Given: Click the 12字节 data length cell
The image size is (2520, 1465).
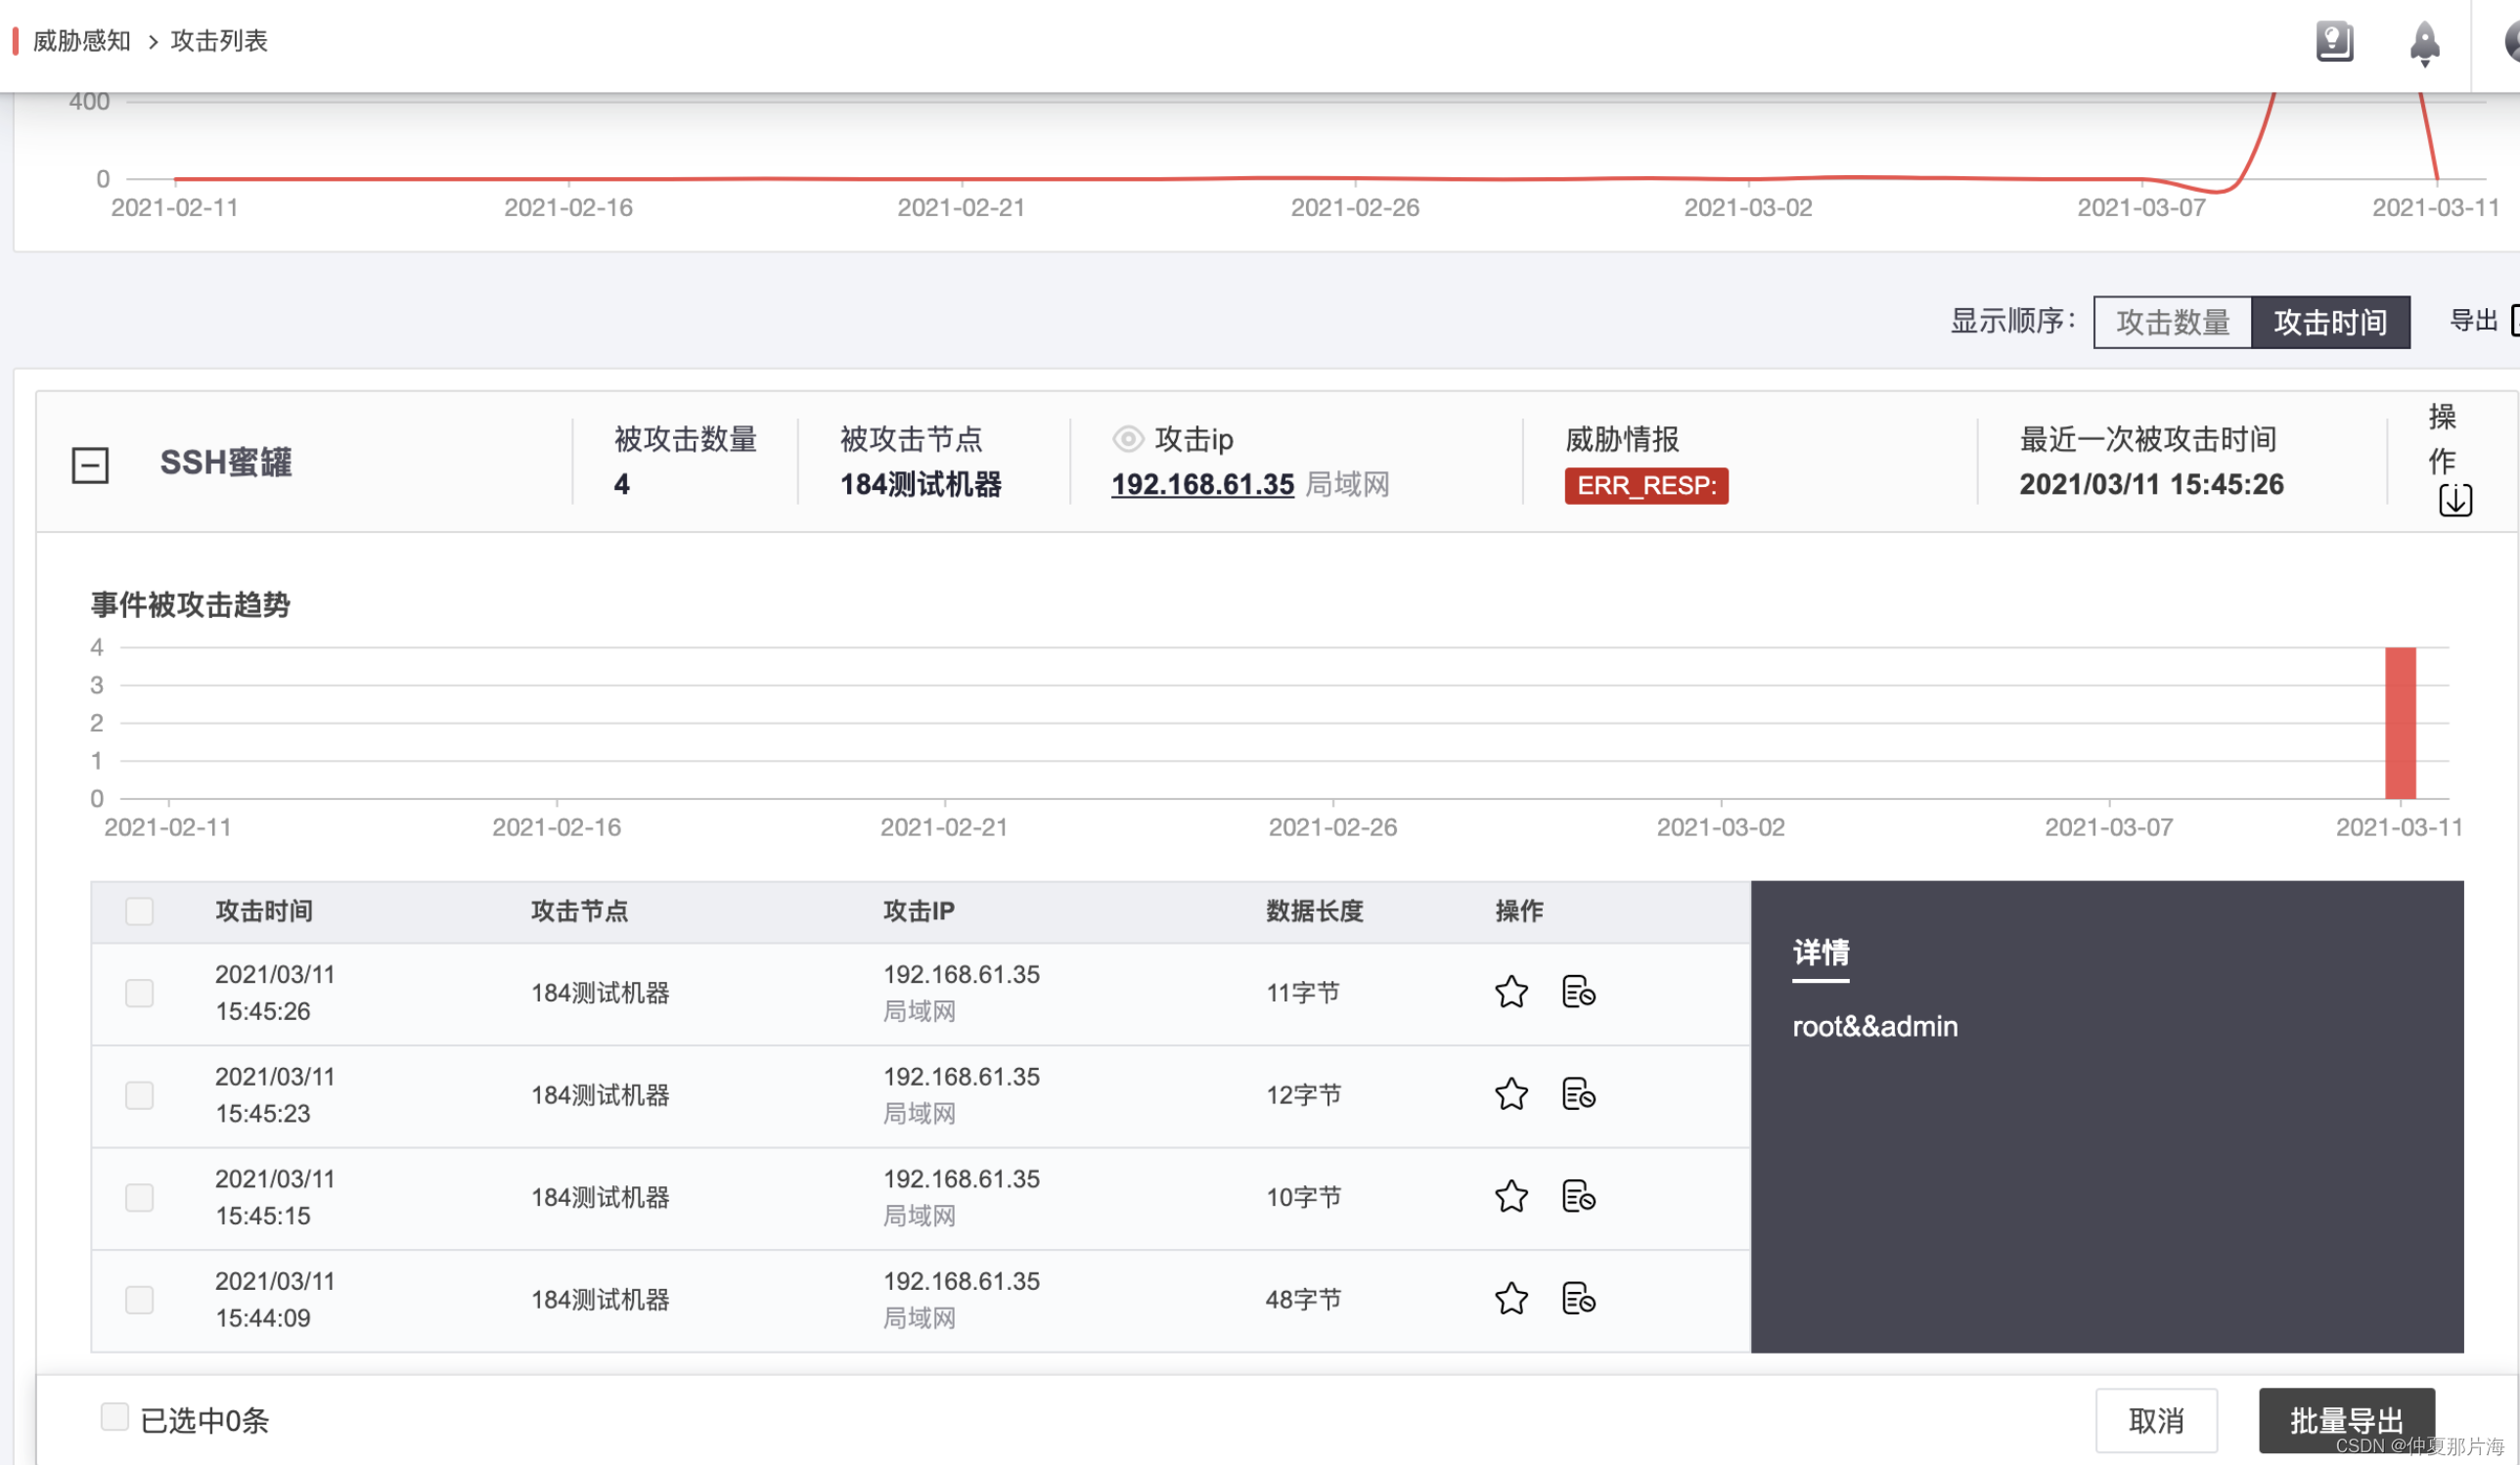Looking at the screenshot, I should tap(1302, 1095).
